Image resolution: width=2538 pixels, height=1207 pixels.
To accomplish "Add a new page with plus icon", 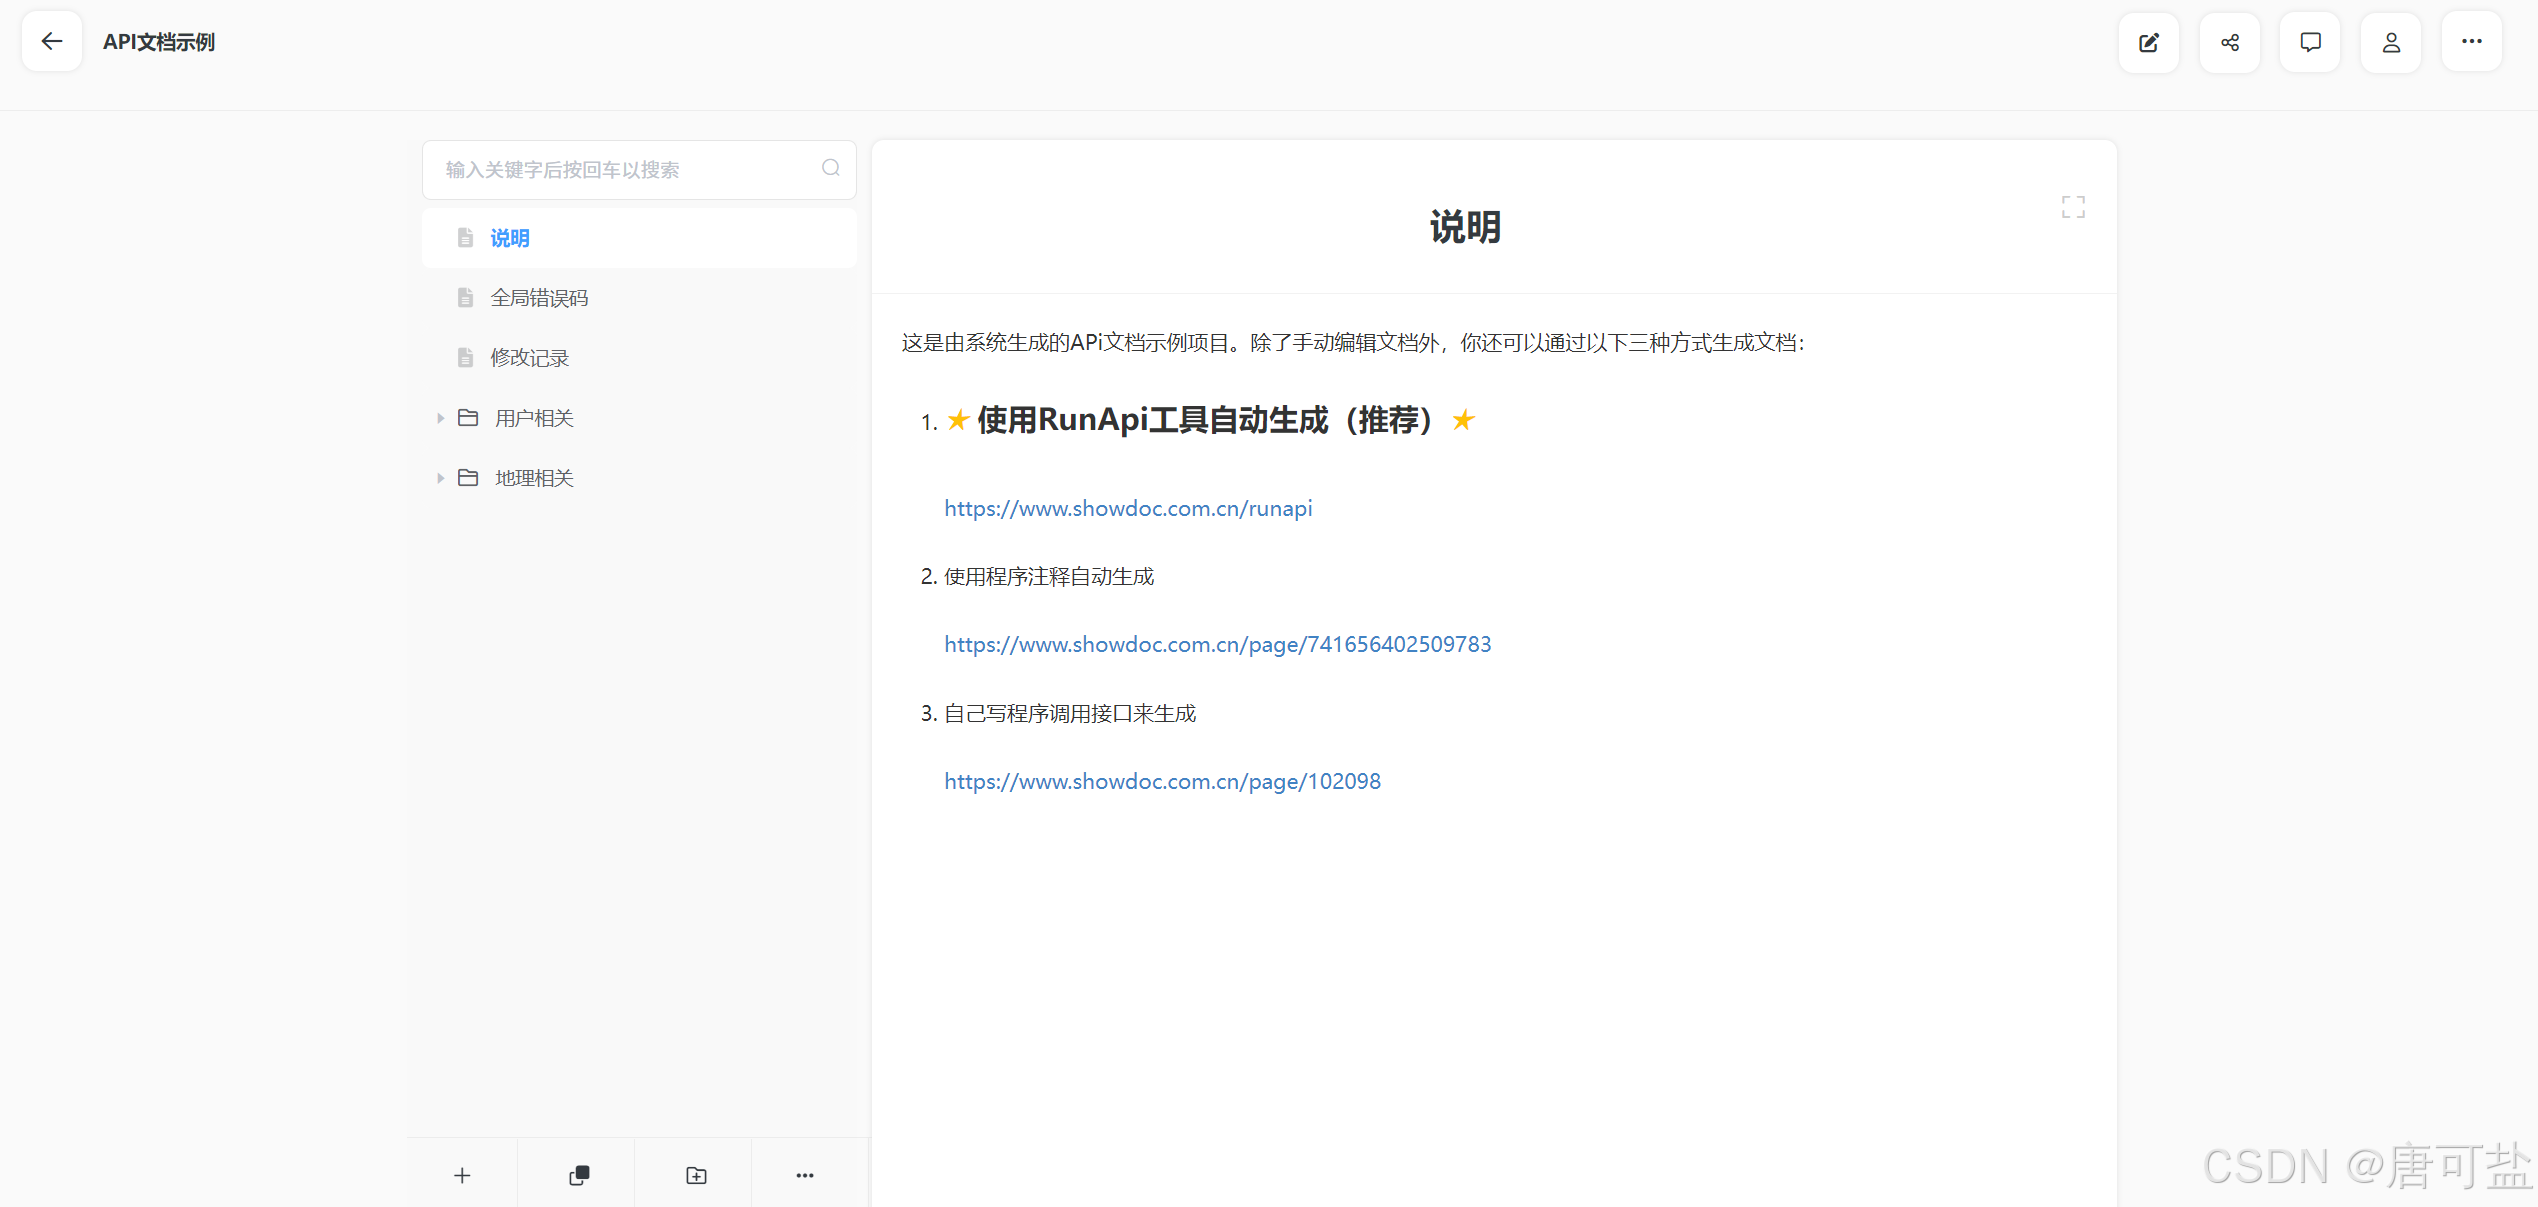I will click(462, 1175).
